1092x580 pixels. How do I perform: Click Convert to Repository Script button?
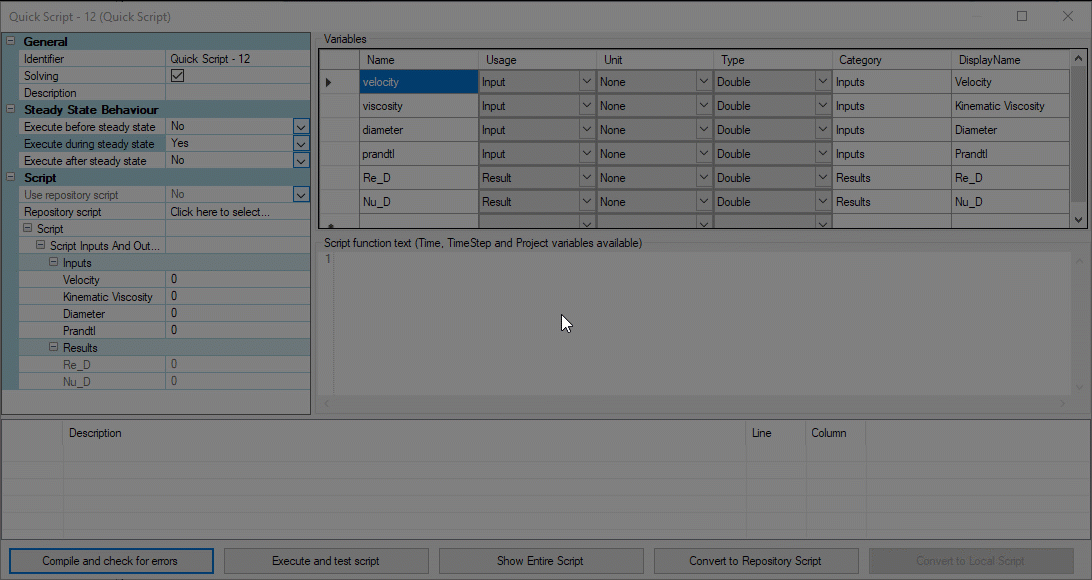(755, 561)
